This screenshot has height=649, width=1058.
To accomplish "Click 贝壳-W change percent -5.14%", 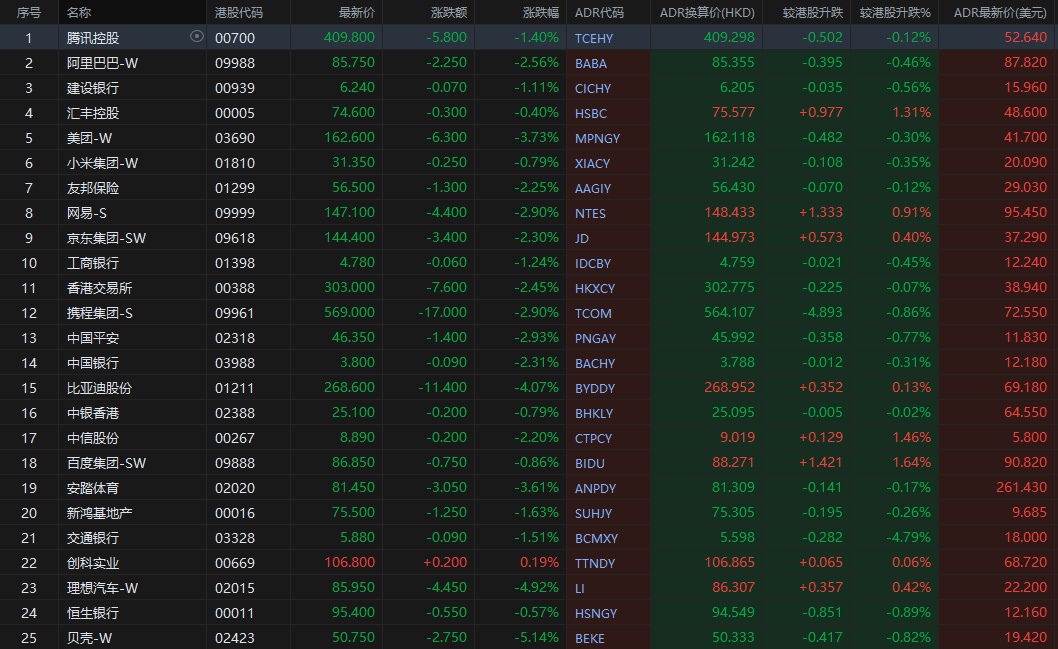I will click(536, 637).
